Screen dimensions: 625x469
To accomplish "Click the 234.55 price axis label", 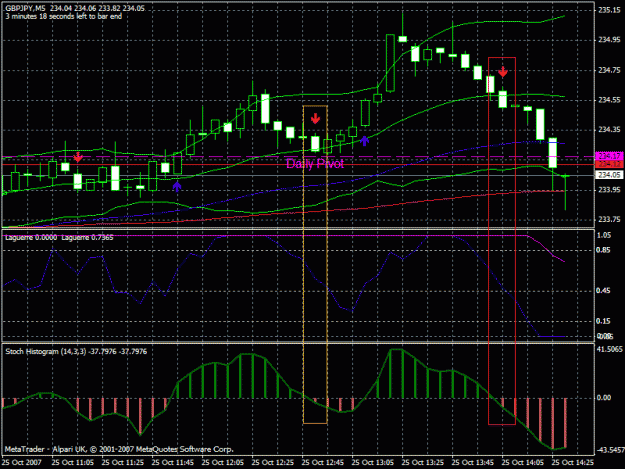I will (x=609, y=100).
